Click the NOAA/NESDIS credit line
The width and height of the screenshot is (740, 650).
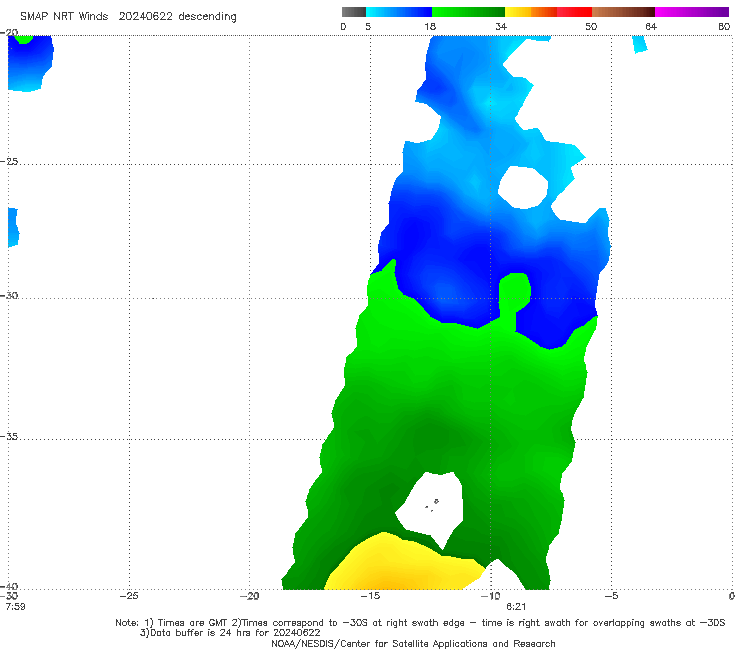pyautogui.click(x=413, y=644)
